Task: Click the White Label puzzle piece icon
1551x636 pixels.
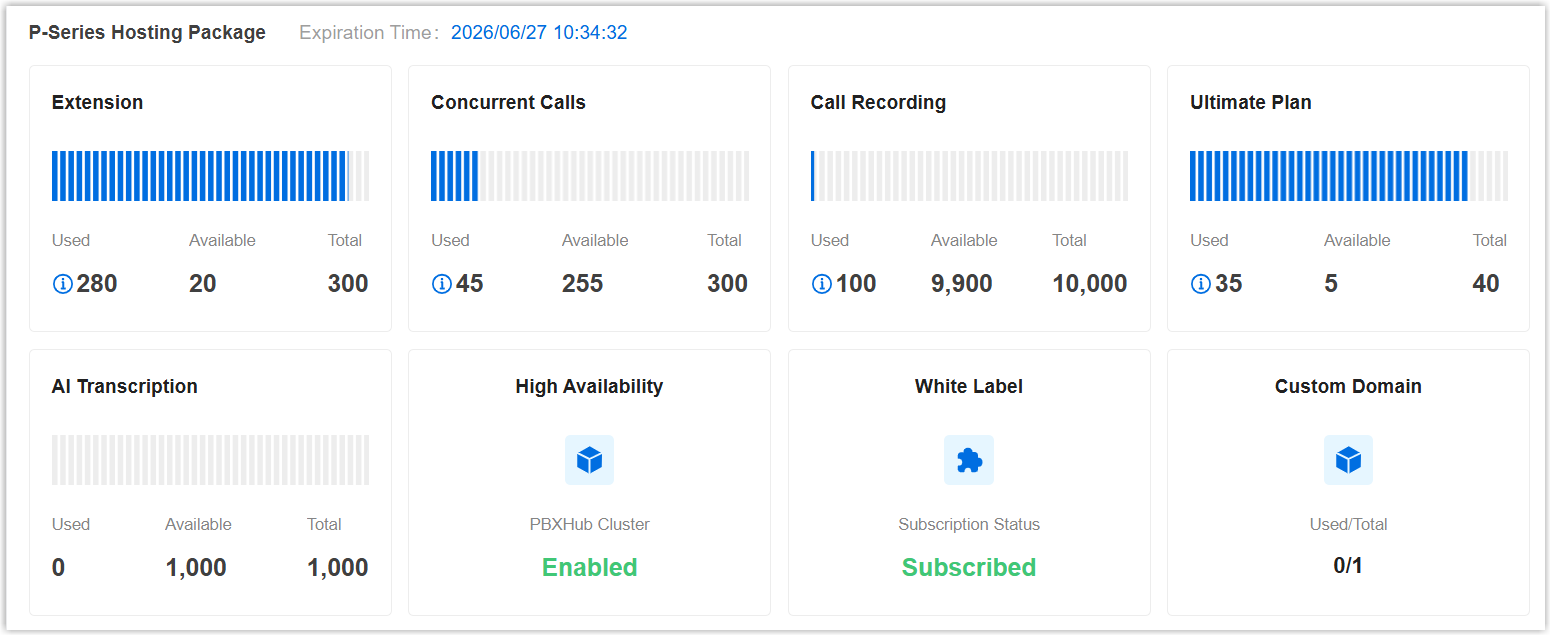Action: (969, 460)
